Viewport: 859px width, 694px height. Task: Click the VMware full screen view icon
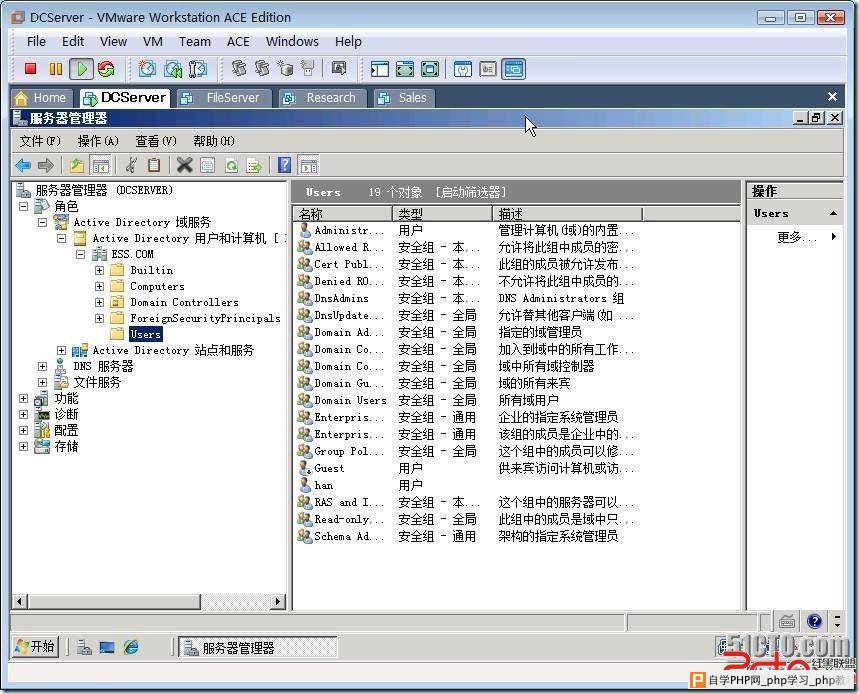point(405,68)
